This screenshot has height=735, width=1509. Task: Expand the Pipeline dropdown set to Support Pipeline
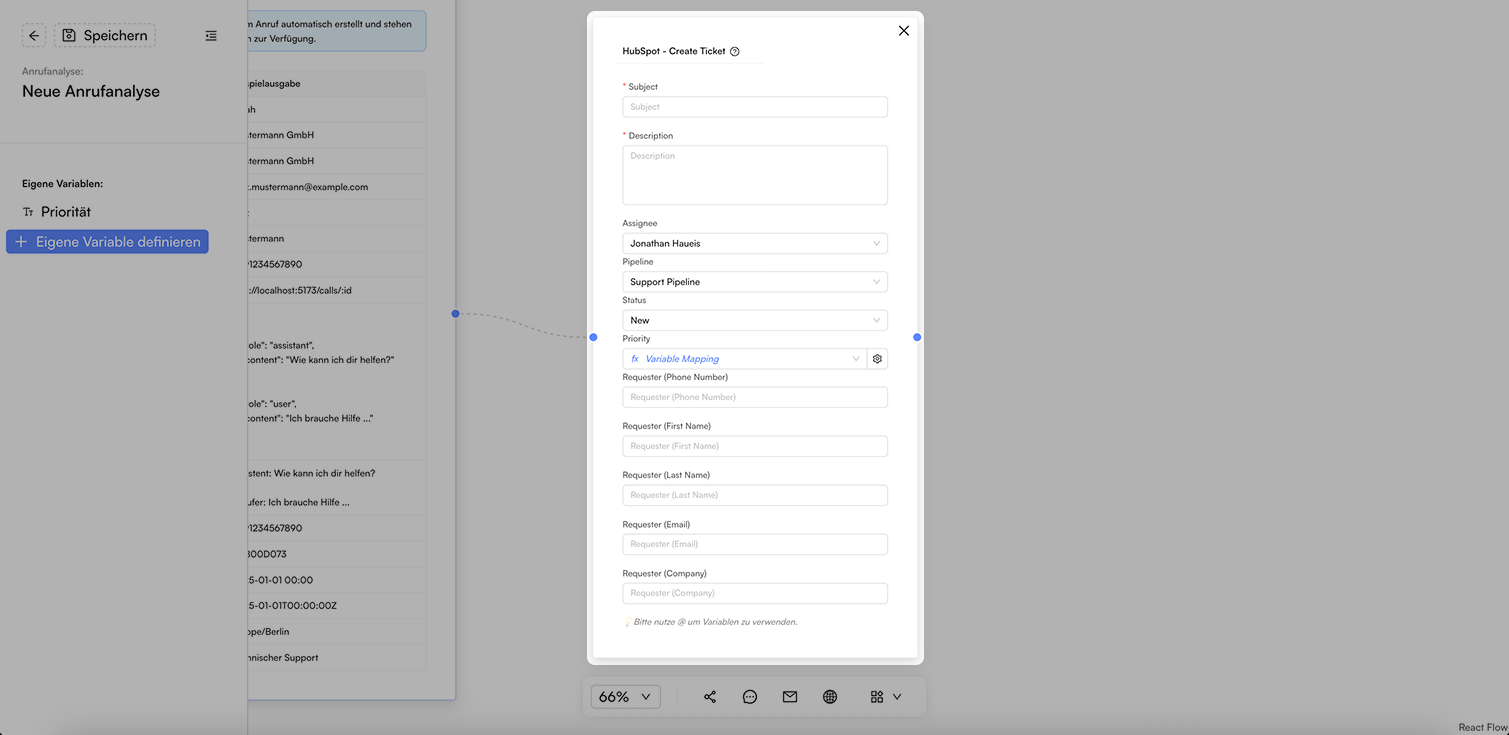pos(755,282)
